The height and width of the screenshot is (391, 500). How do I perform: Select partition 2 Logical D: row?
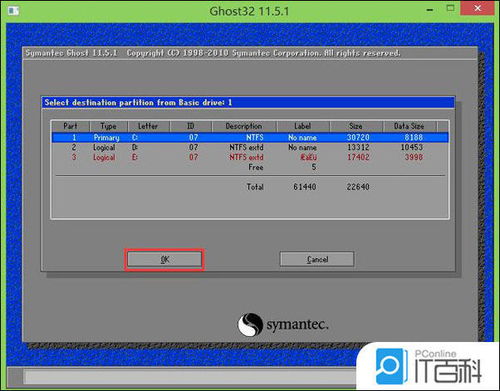[250, 147]
